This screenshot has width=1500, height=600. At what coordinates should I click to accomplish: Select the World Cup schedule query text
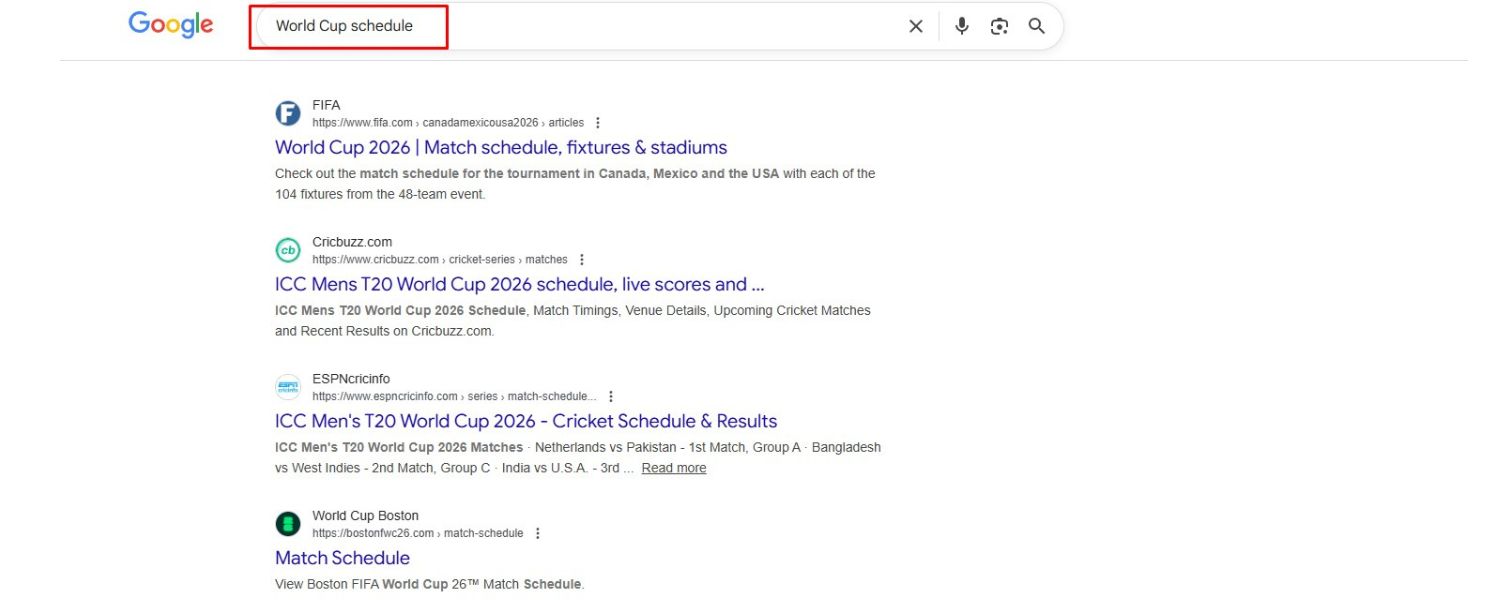[x=345, y=26]
